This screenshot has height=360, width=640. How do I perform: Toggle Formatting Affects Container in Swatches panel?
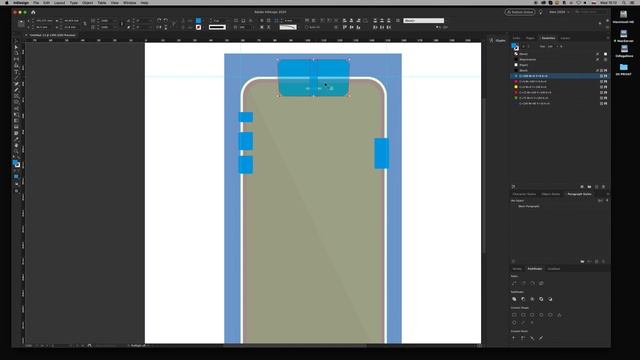pyautogui.click(x=523, y=47)
